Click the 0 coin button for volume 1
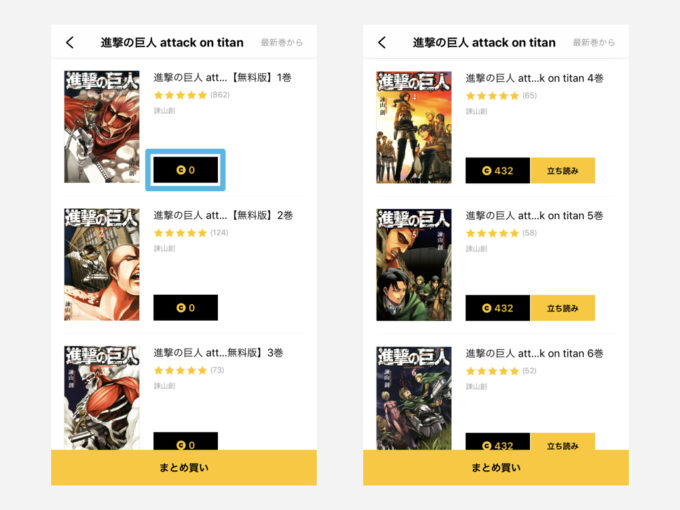 coord(186,170)
